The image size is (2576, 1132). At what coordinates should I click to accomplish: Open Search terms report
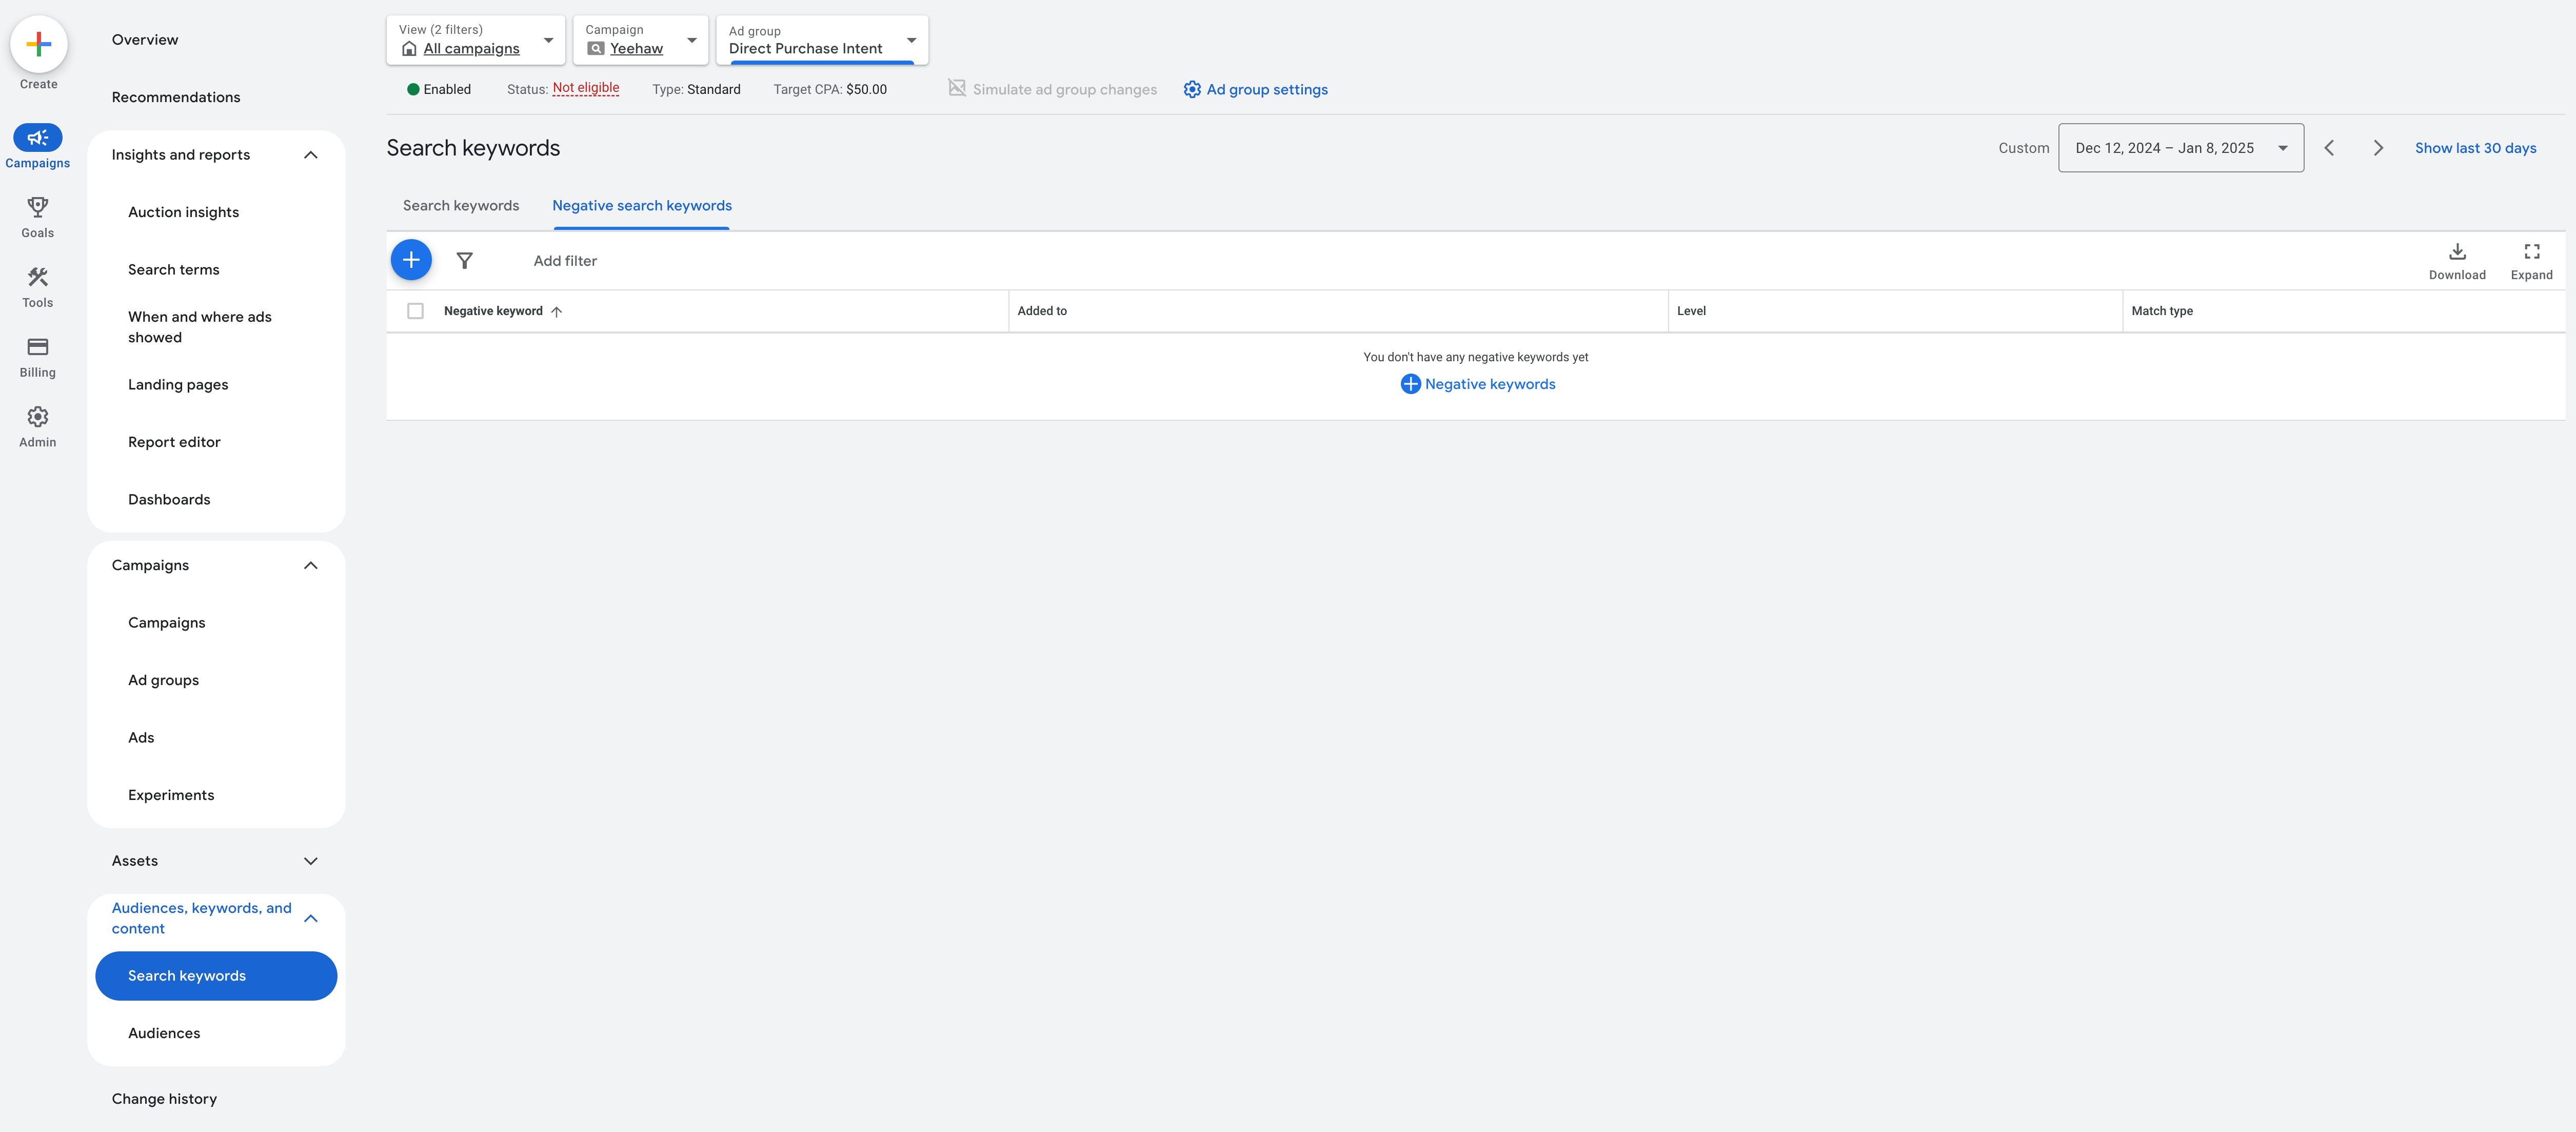[x=174, y=270]
